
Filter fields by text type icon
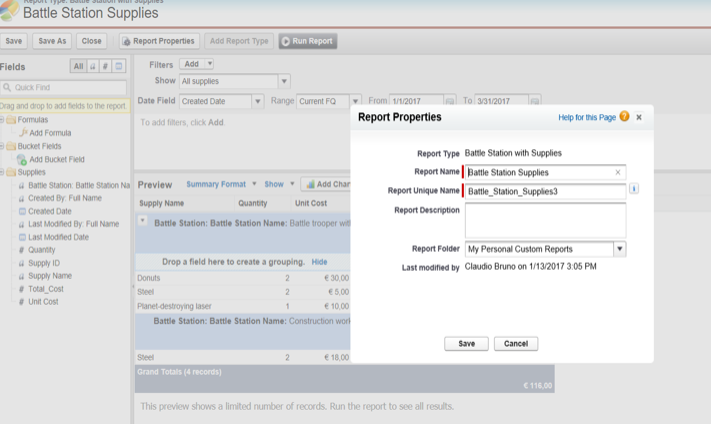(x=93, y=66)
